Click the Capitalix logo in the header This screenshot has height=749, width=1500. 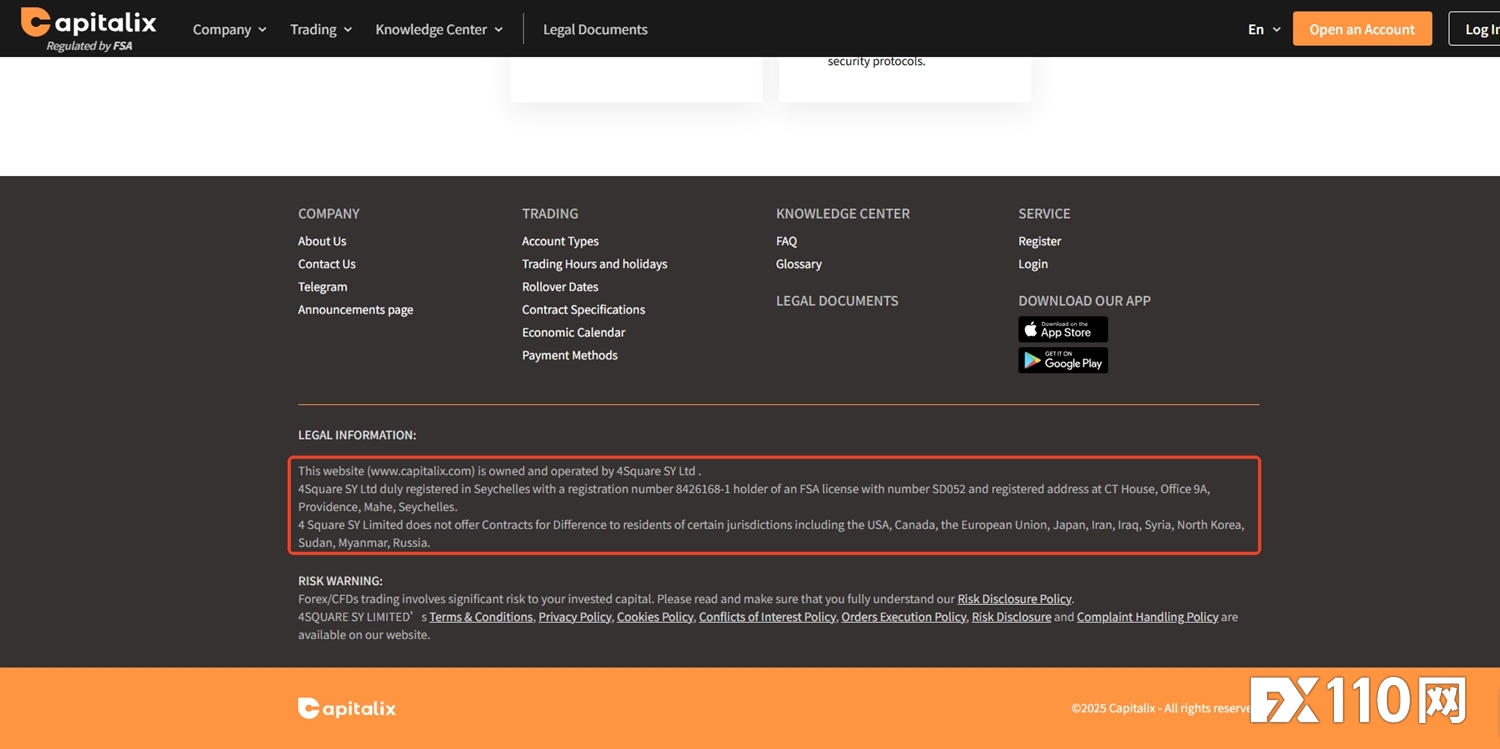(89, 22)
